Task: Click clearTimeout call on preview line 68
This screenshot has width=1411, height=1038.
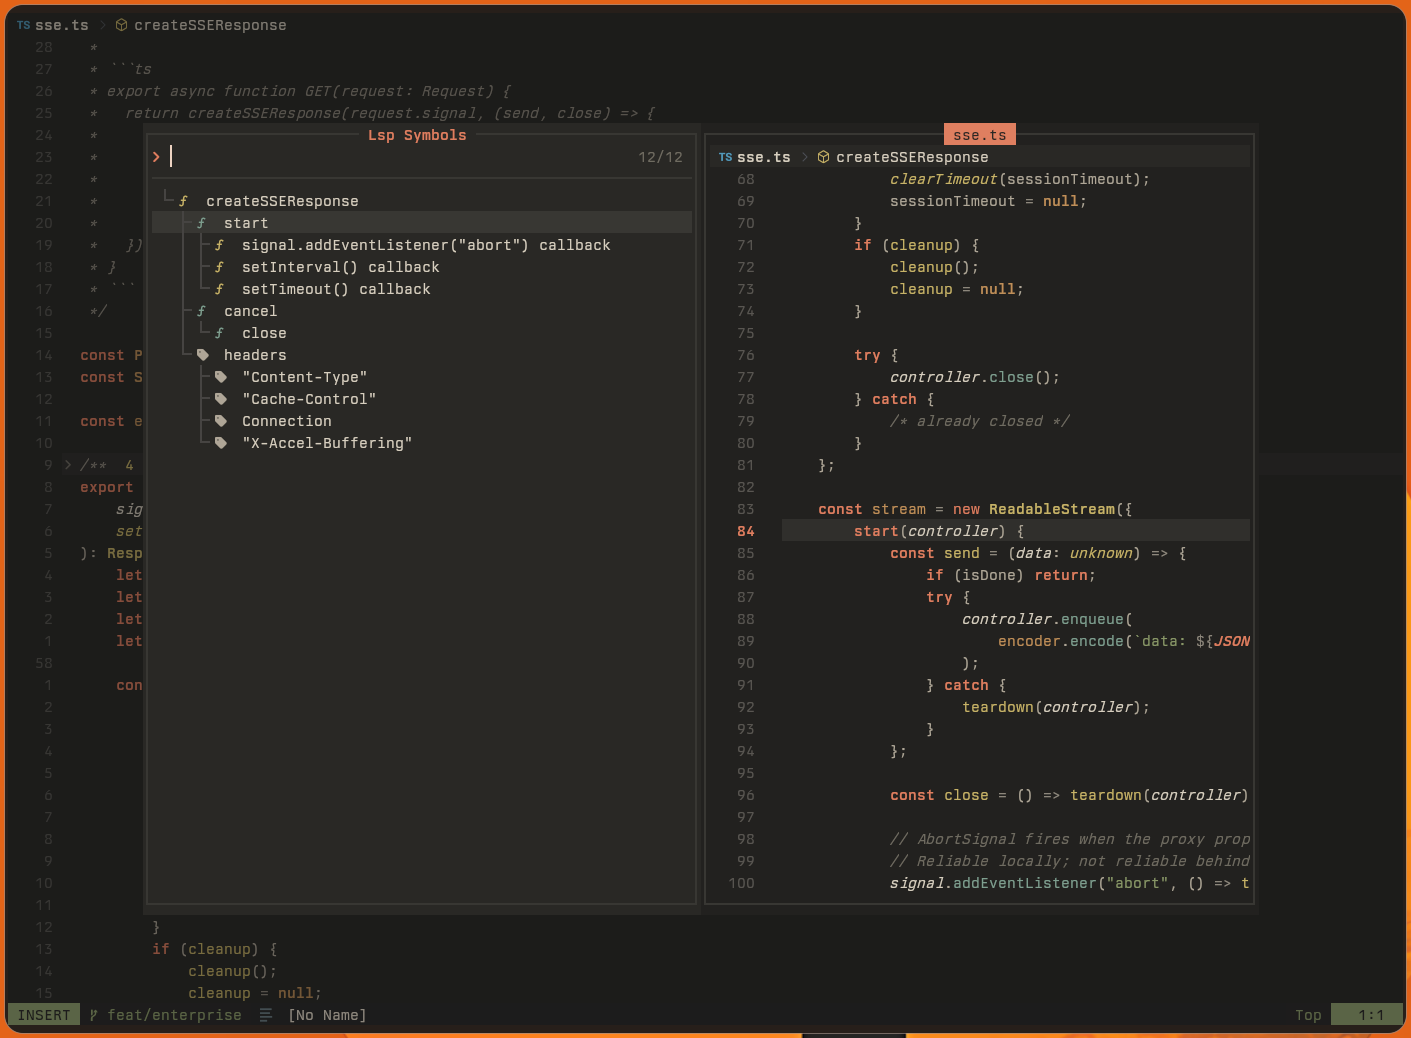Action: pyautogui.click(x=943, y=179)
